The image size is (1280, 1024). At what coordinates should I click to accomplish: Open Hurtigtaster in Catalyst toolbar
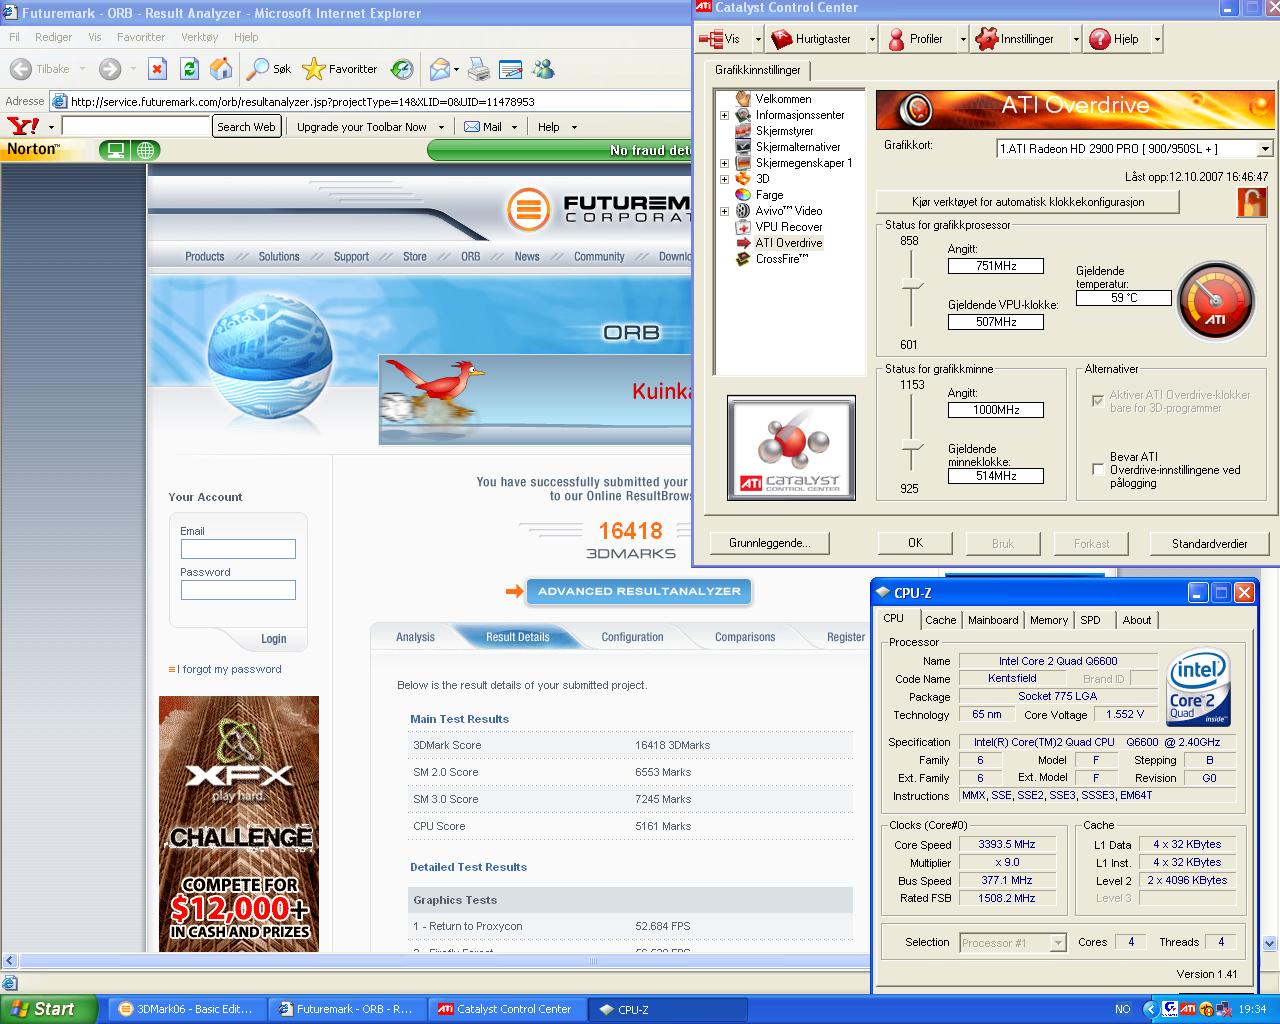pyautogui.click(x=812, y=39)
